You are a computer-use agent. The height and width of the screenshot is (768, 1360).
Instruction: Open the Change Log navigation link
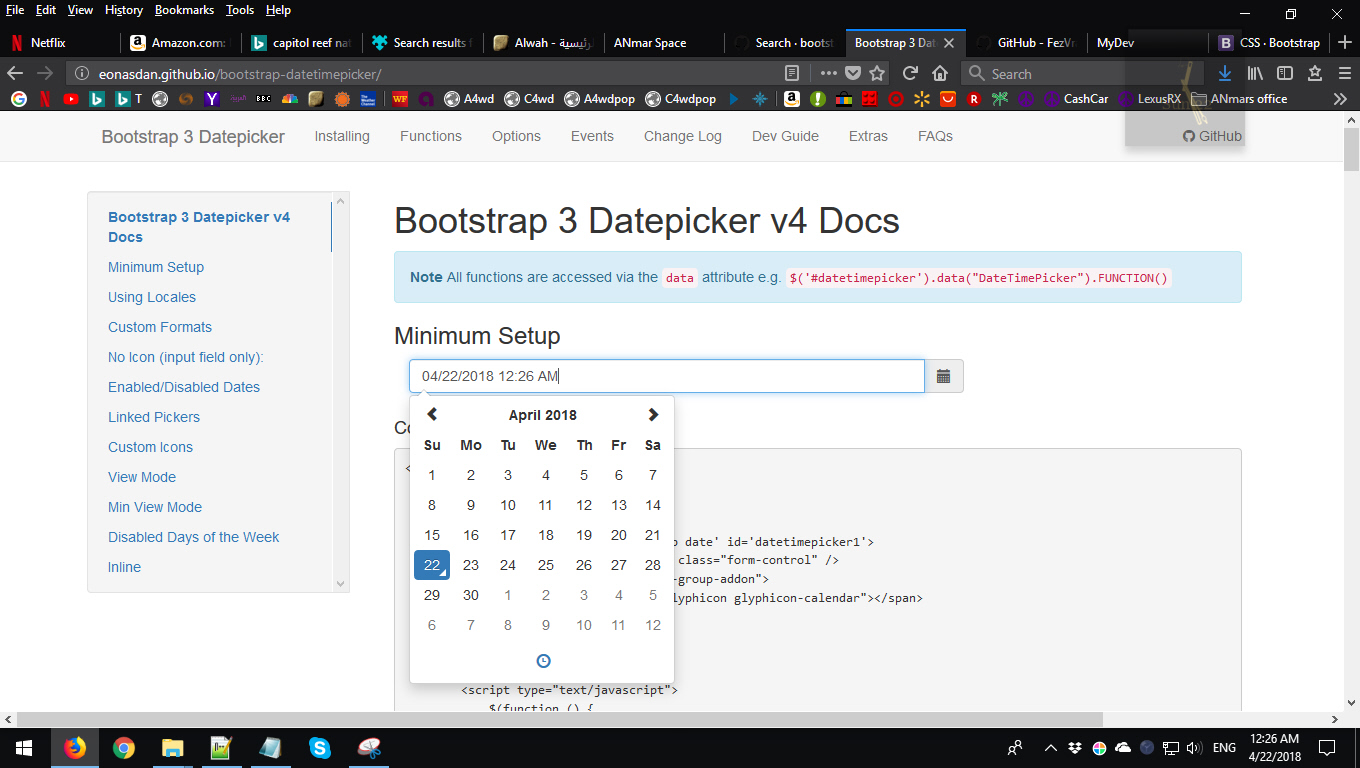coord(682,135)
